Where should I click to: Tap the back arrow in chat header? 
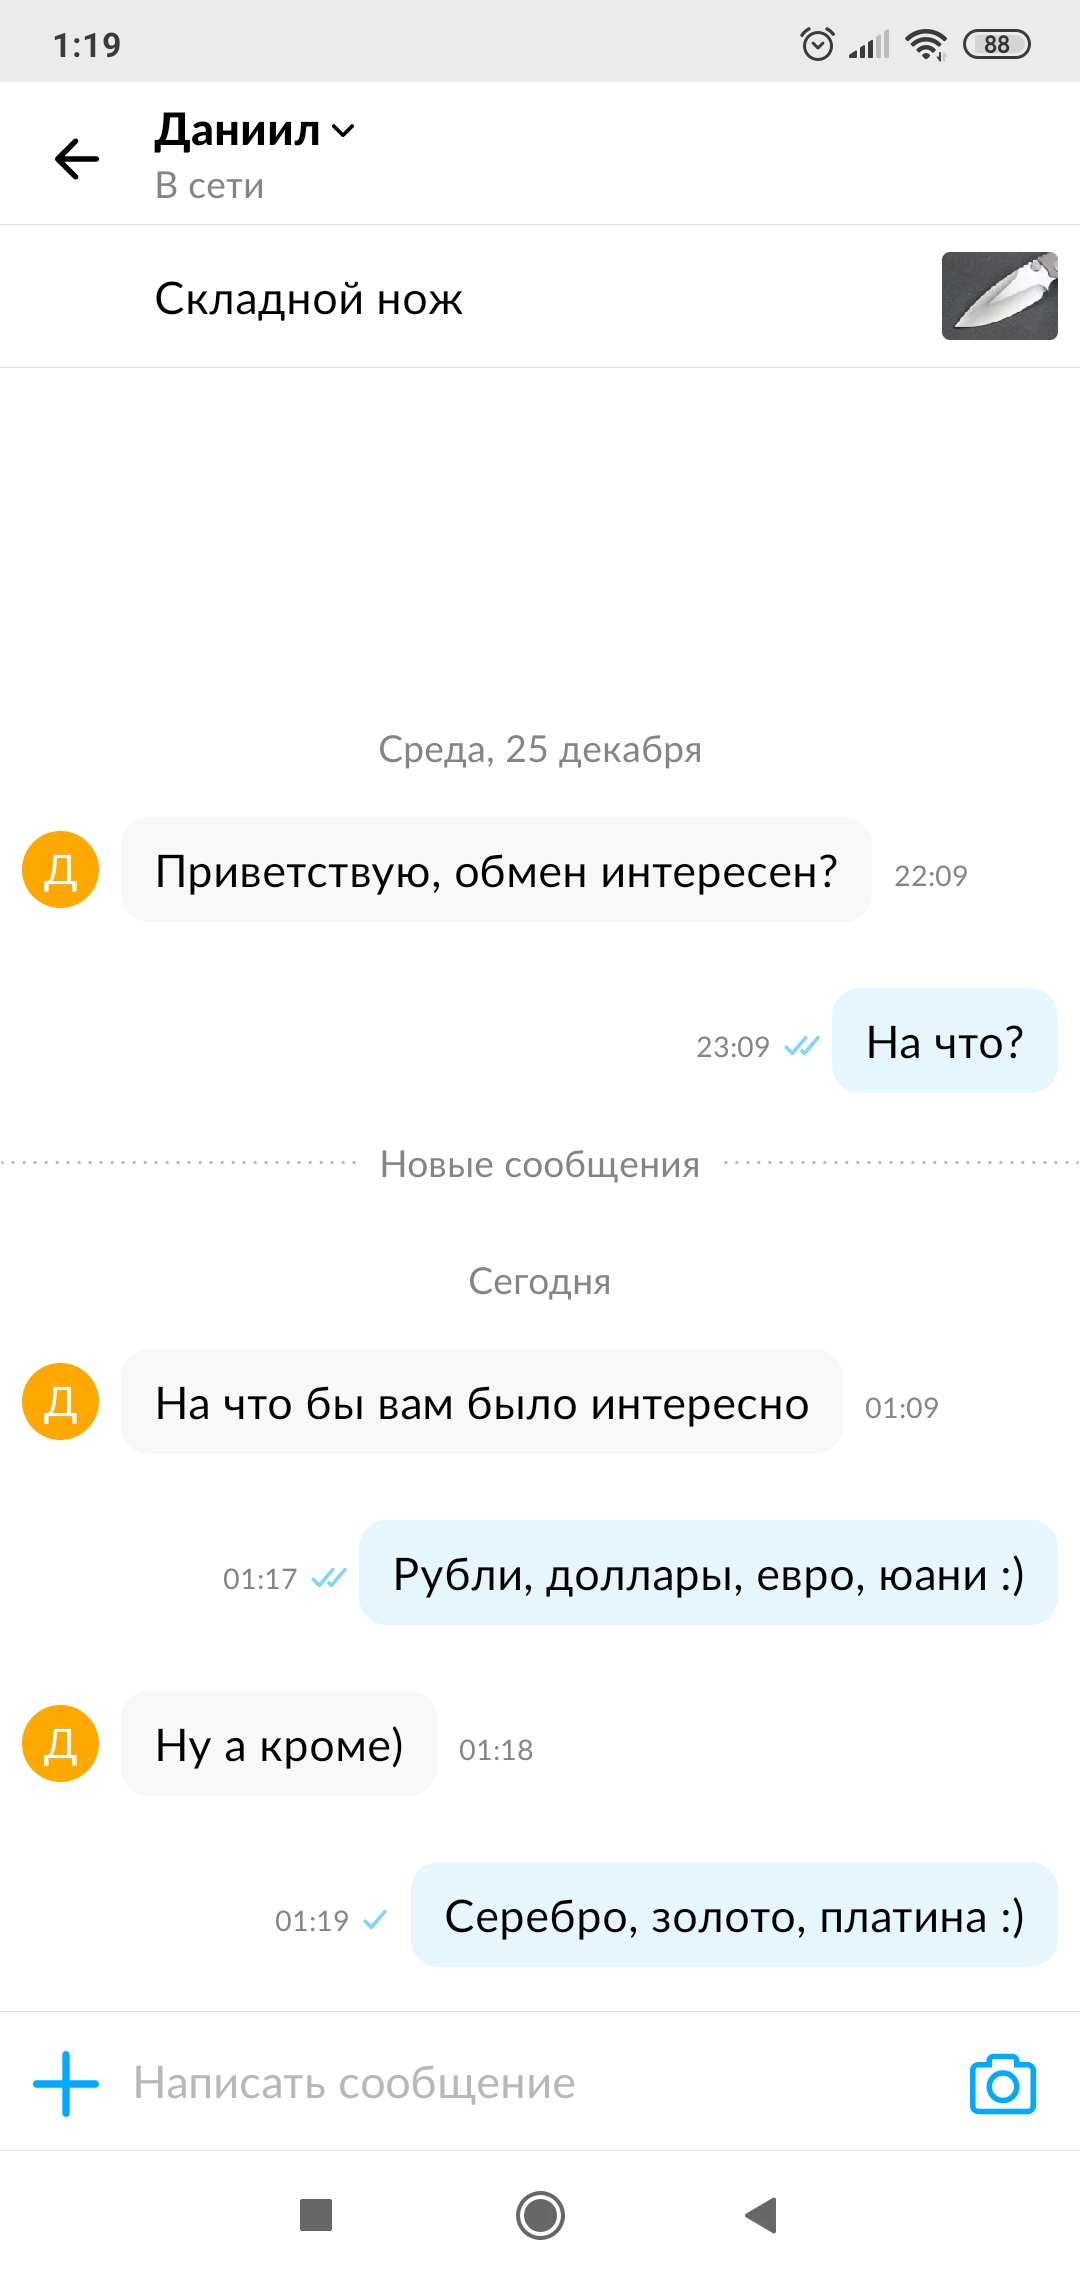tap(77, 159)
